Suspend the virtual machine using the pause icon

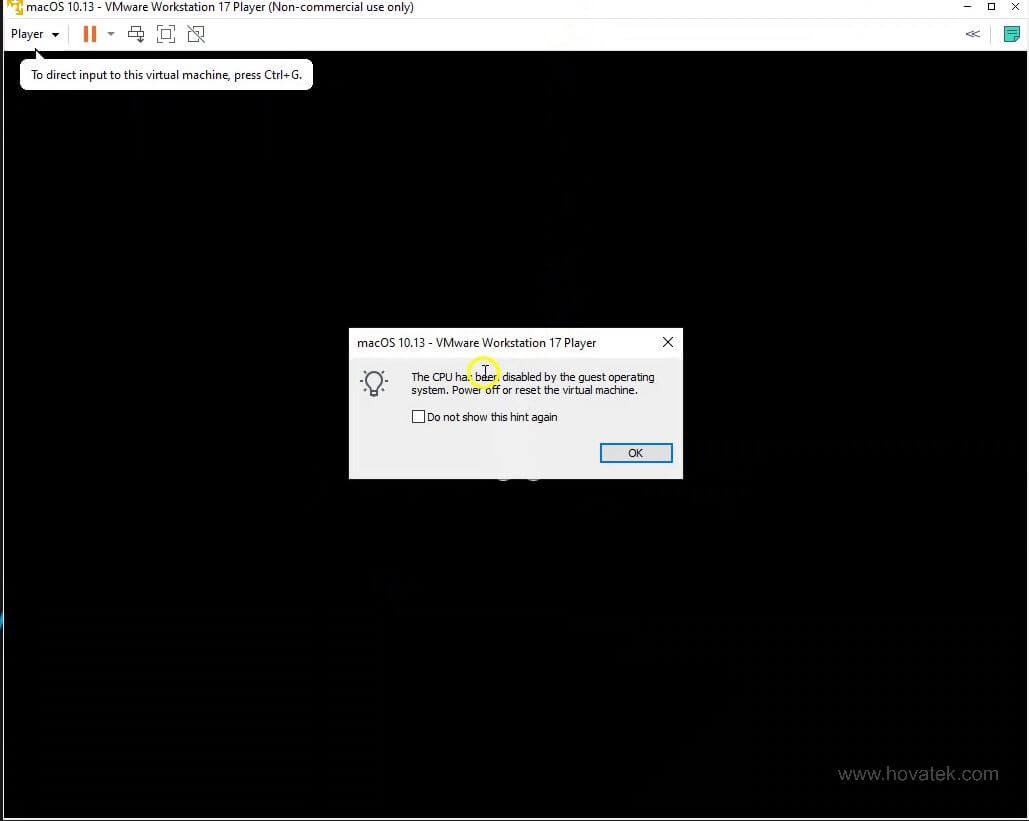(x=89, y=33)
